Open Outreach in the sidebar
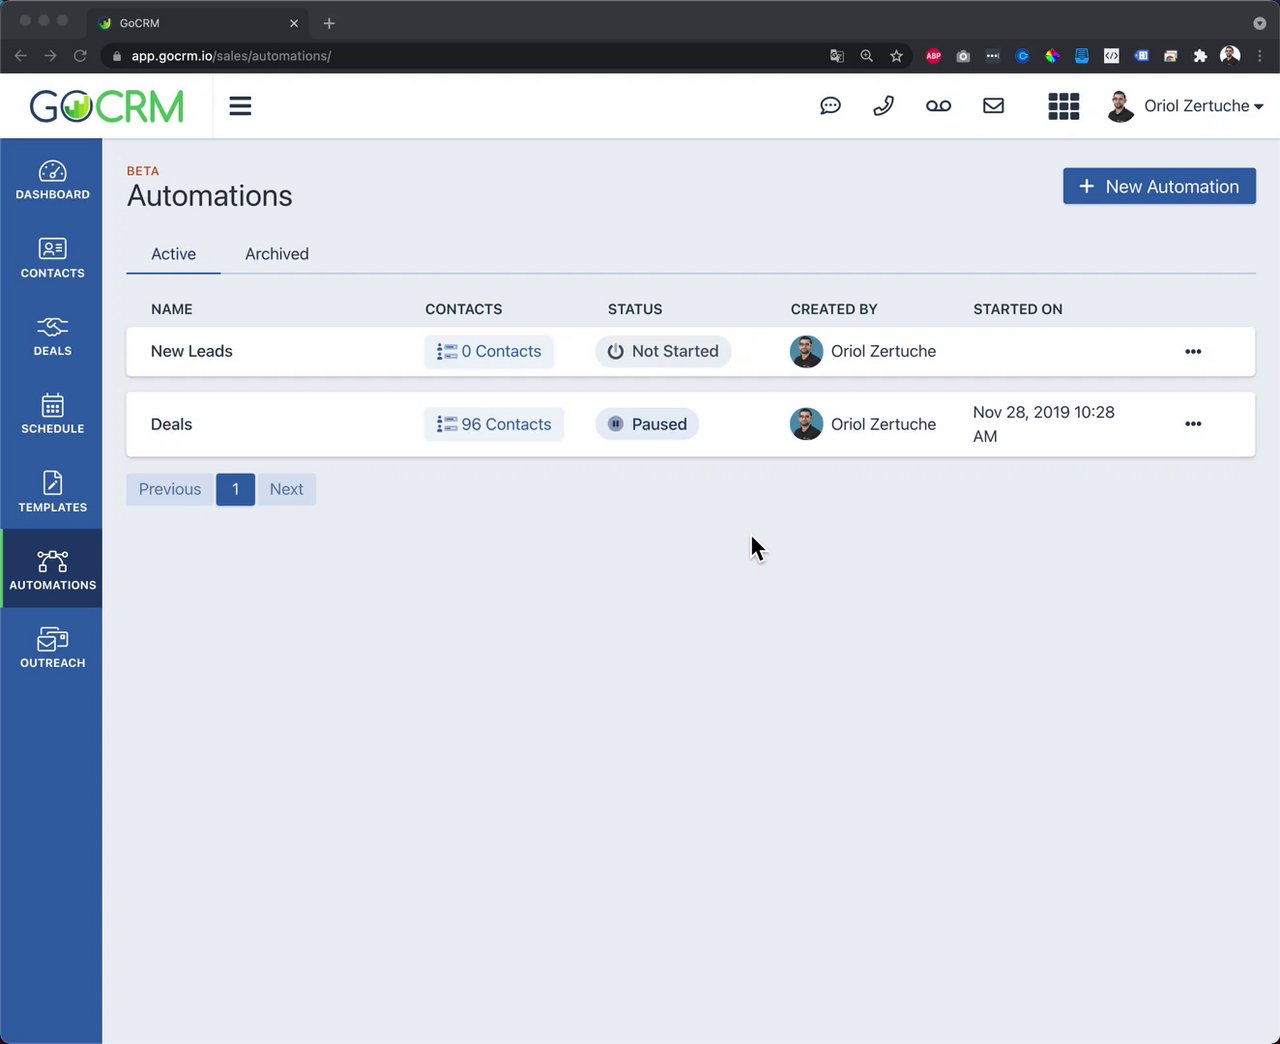This screenshot has width=1280, height=1044. pos(52,648)
